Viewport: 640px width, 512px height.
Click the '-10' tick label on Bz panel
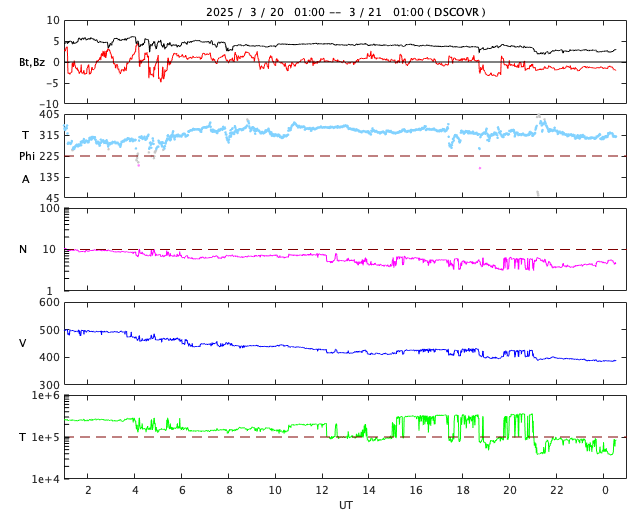[x=49, y=105]
